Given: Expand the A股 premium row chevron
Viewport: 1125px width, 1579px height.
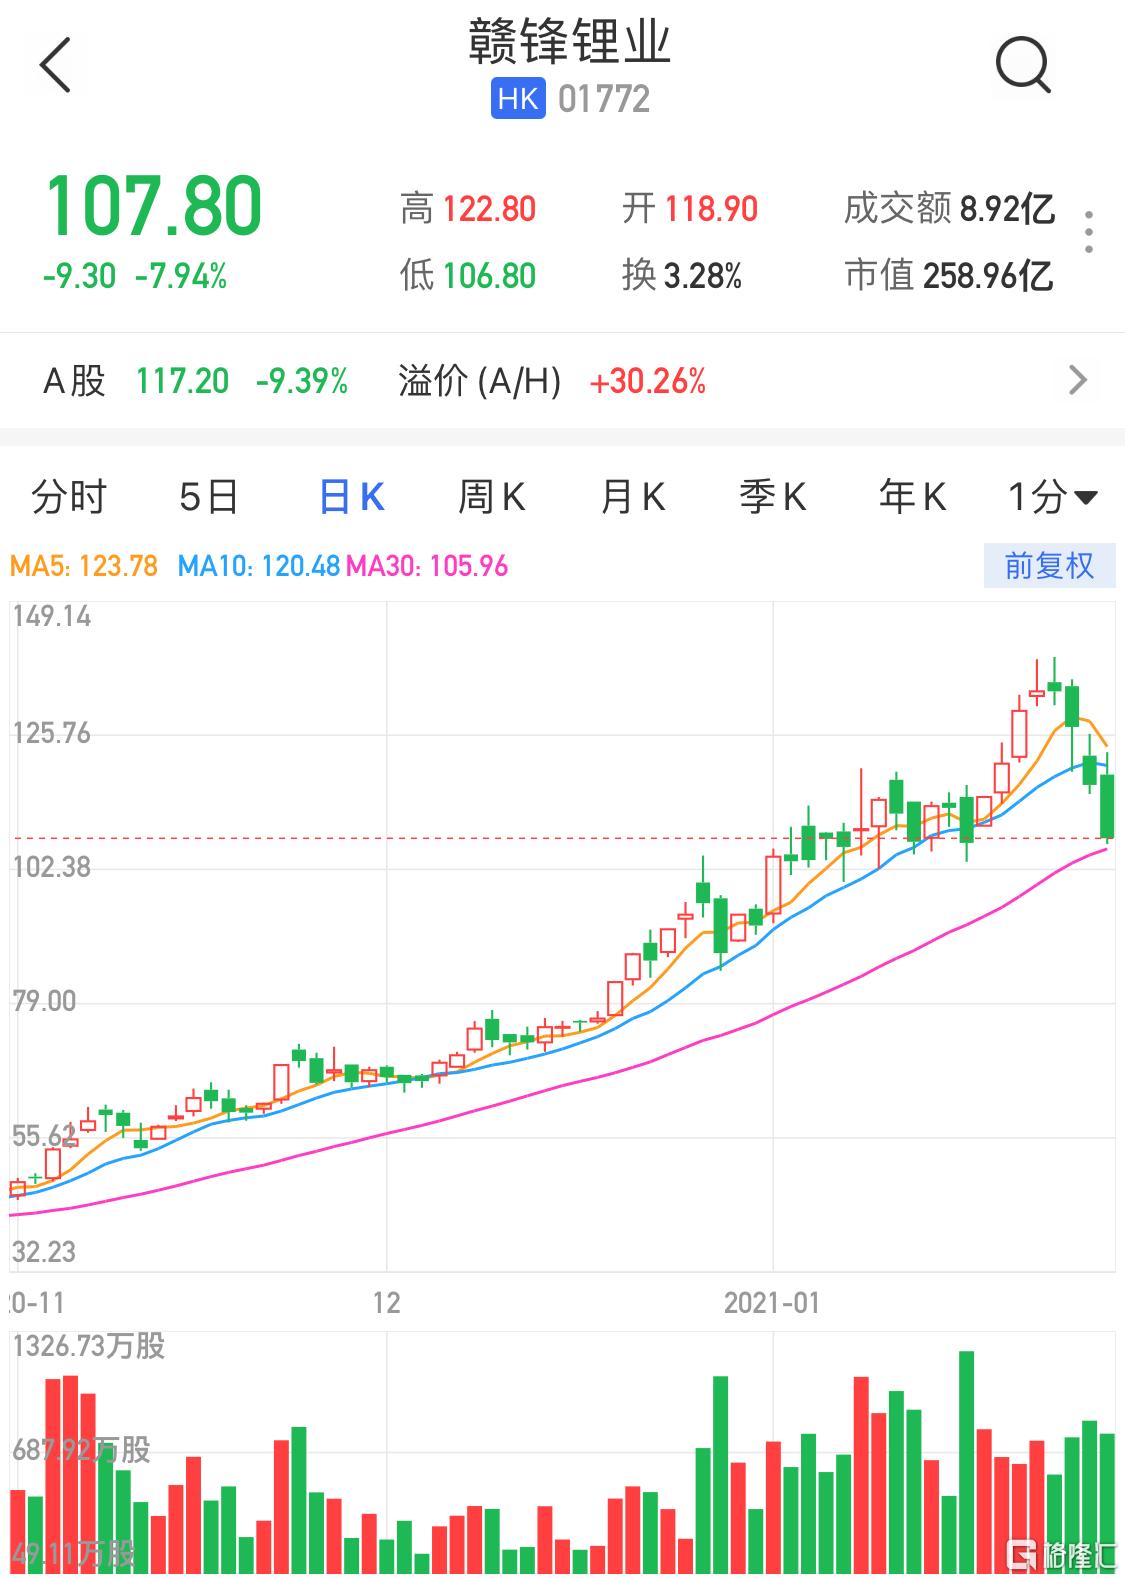Looking at the screenshot, I should pyautogui.click(x=1078, y=380).
